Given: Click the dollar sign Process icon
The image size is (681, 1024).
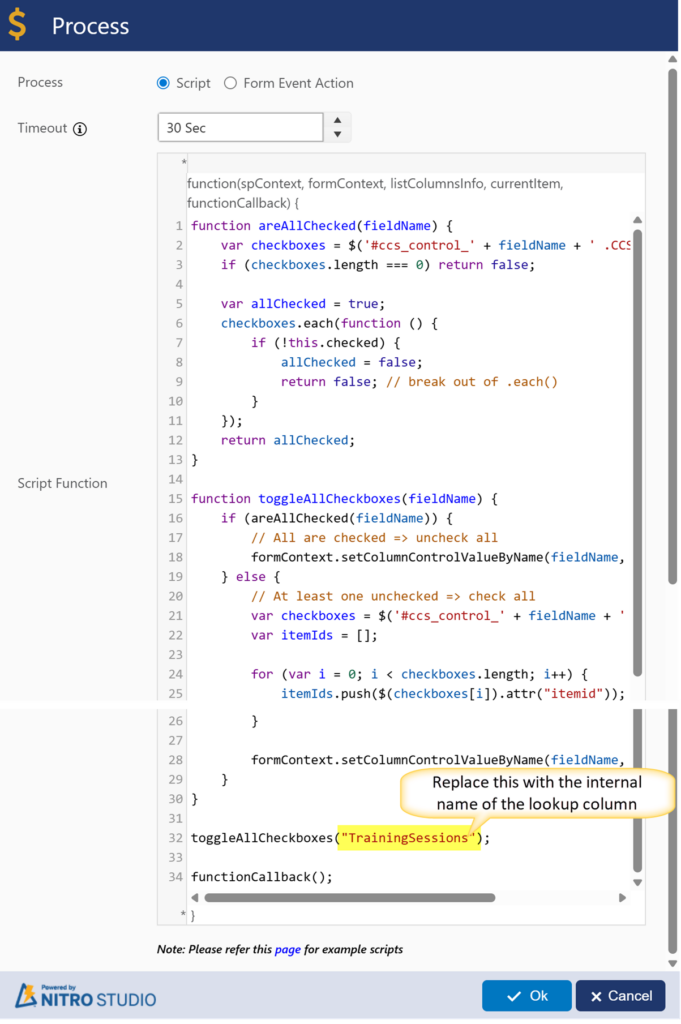Looking at the screenshot, I should click(18, 25).
